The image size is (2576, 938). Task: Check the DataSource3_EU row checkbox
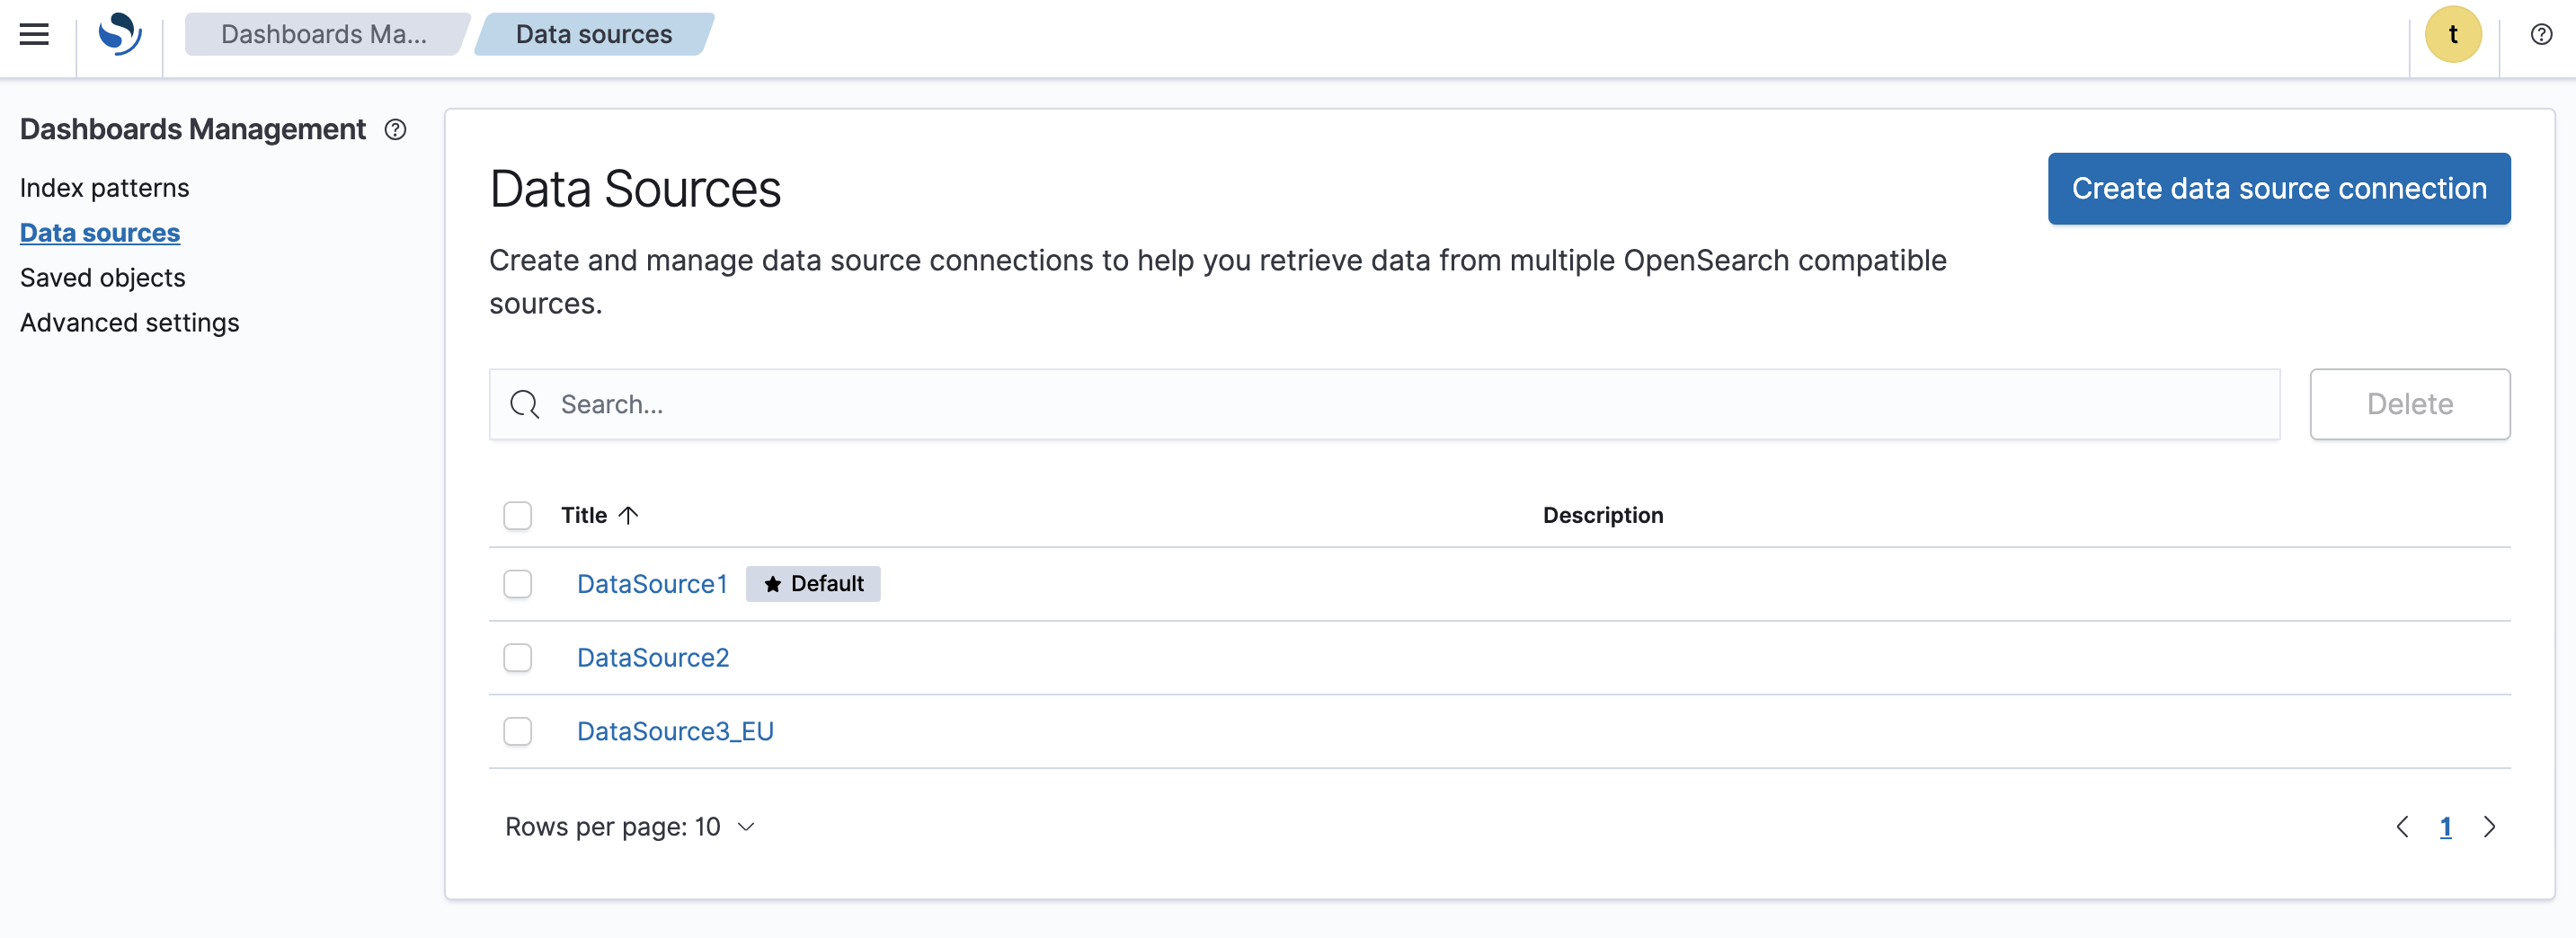tap(518, 731)
